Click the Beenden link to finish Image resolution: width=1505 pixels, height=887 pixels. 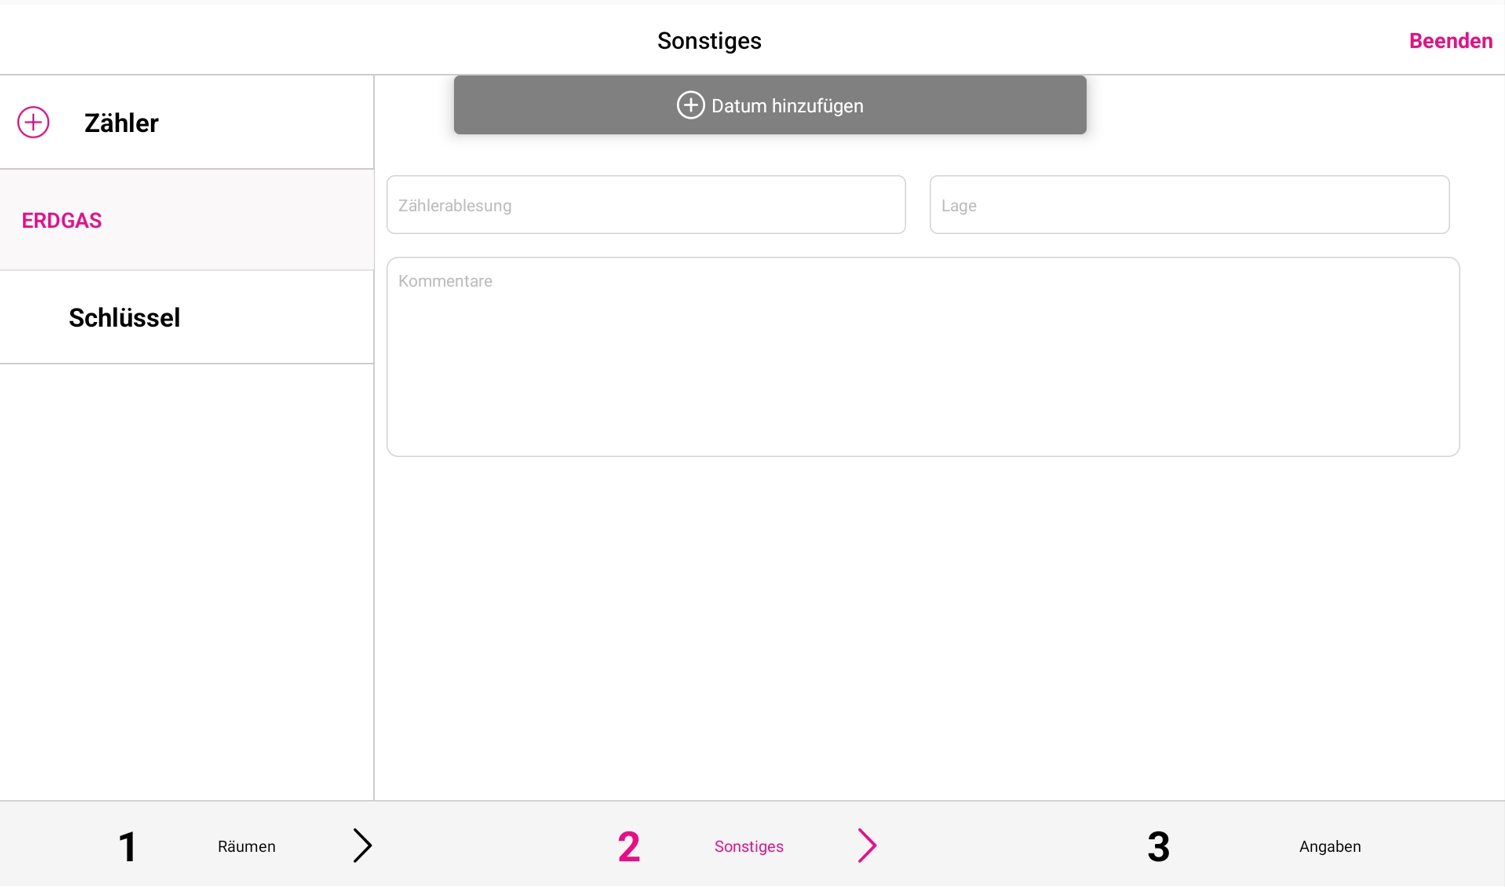(1450, 41)
